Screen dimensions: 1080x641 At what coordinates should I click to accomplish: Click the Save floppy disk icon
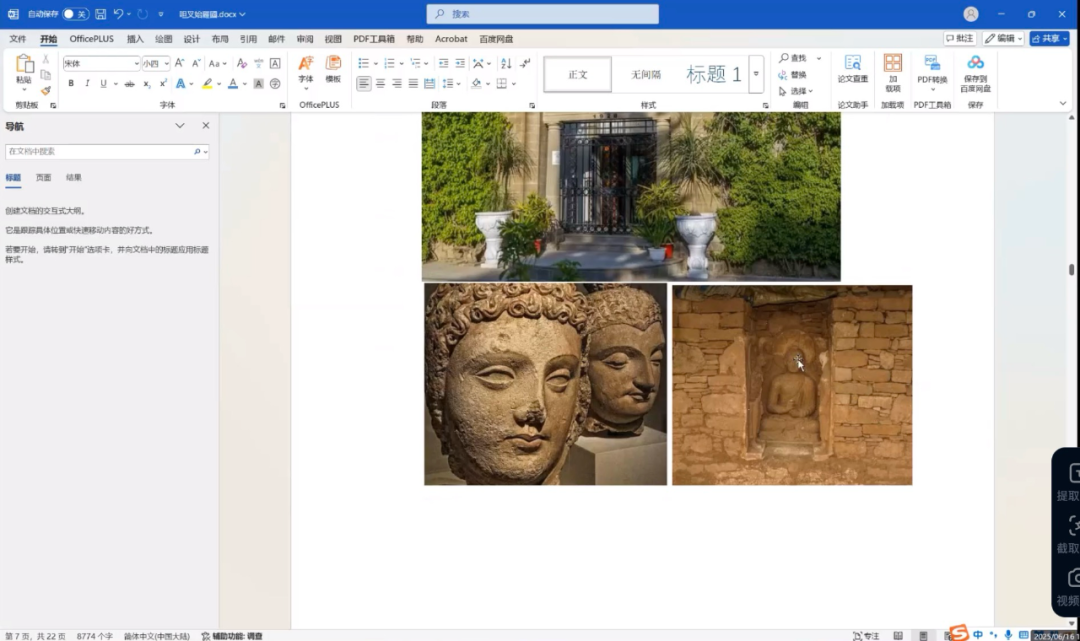100,14
